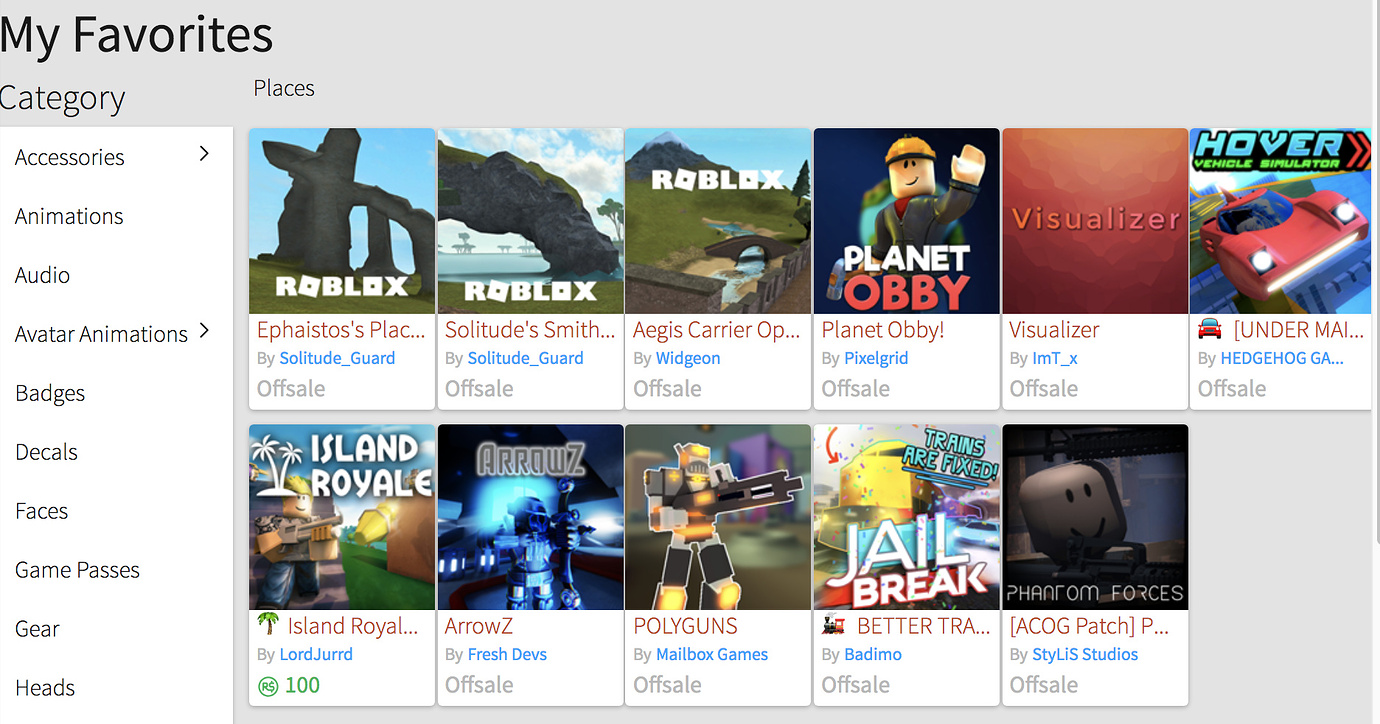Select the Audio category
Screen dimensions: 1380x724
coord(42,275)
